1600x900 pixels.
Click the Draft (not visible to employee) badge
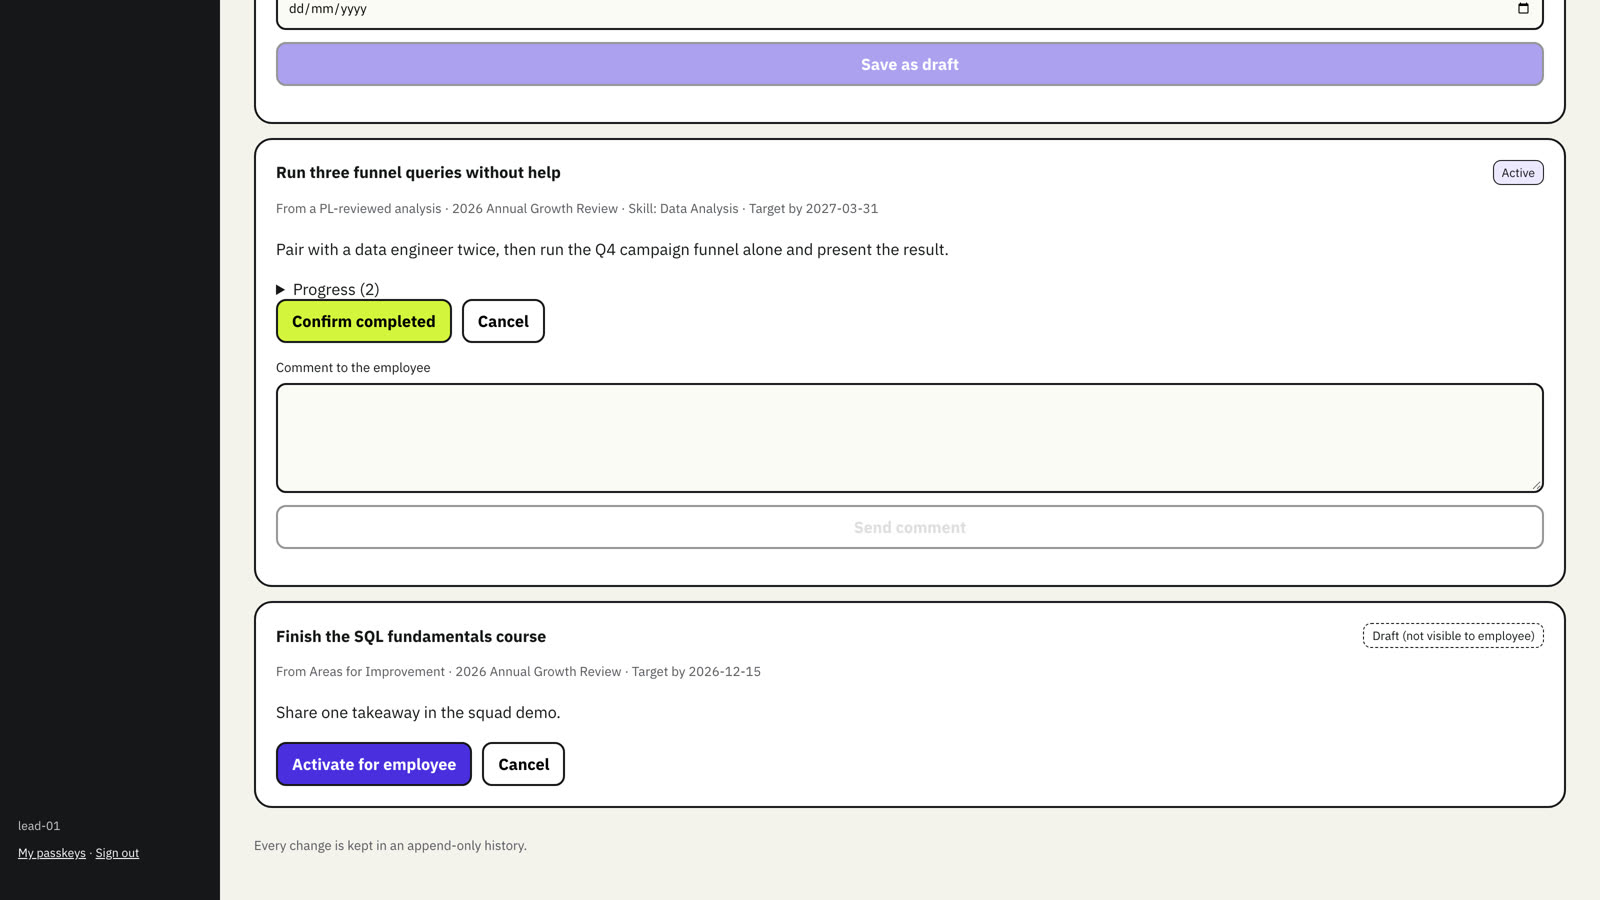point(1453,636)
